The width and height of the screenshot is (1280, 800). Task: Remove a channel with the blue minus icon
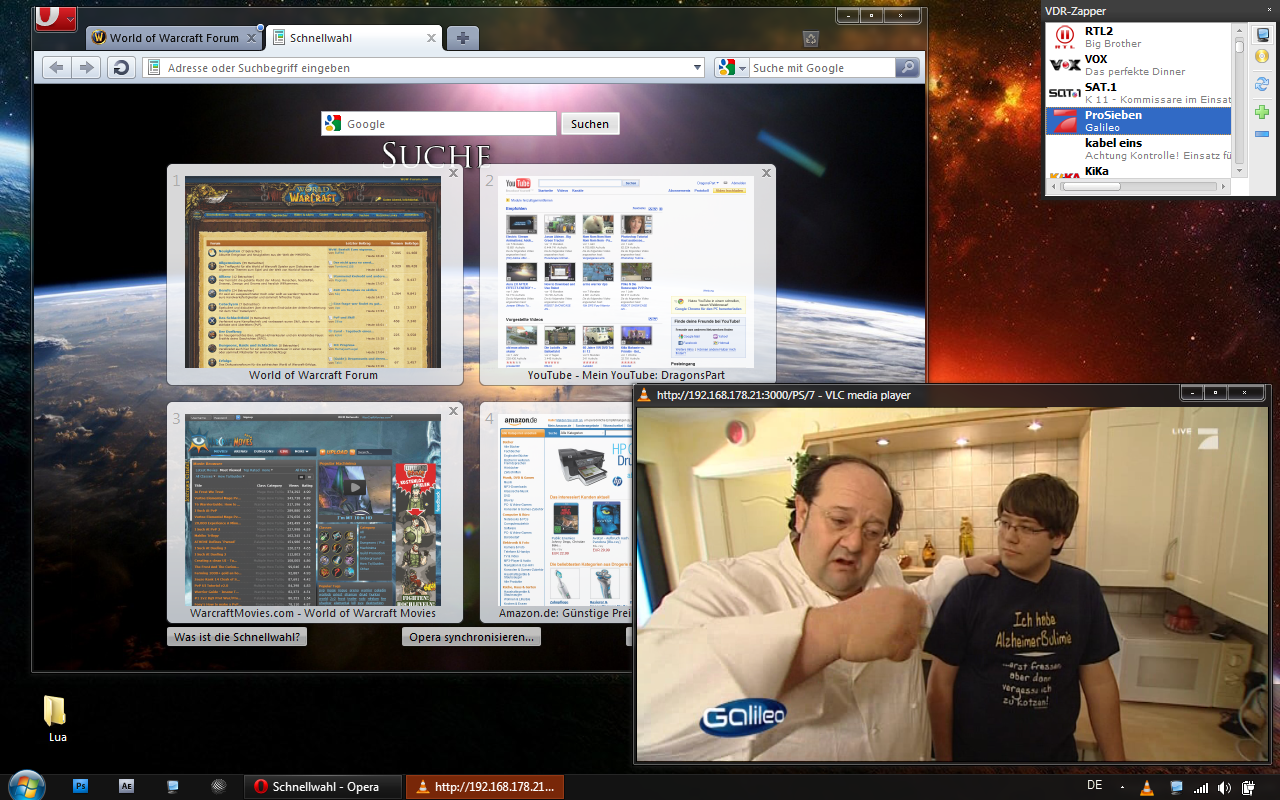[x=1262, y=134]
